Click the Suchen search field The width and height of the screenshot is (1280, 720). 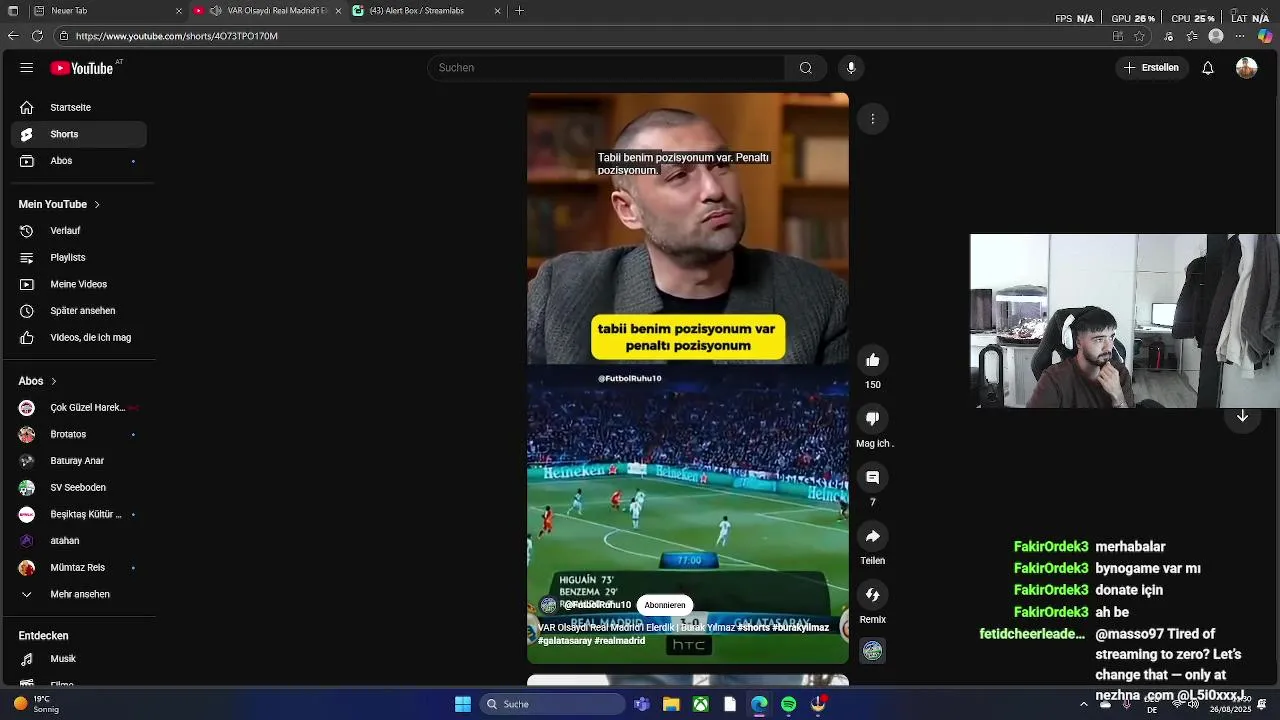click(x=606, y=68)
